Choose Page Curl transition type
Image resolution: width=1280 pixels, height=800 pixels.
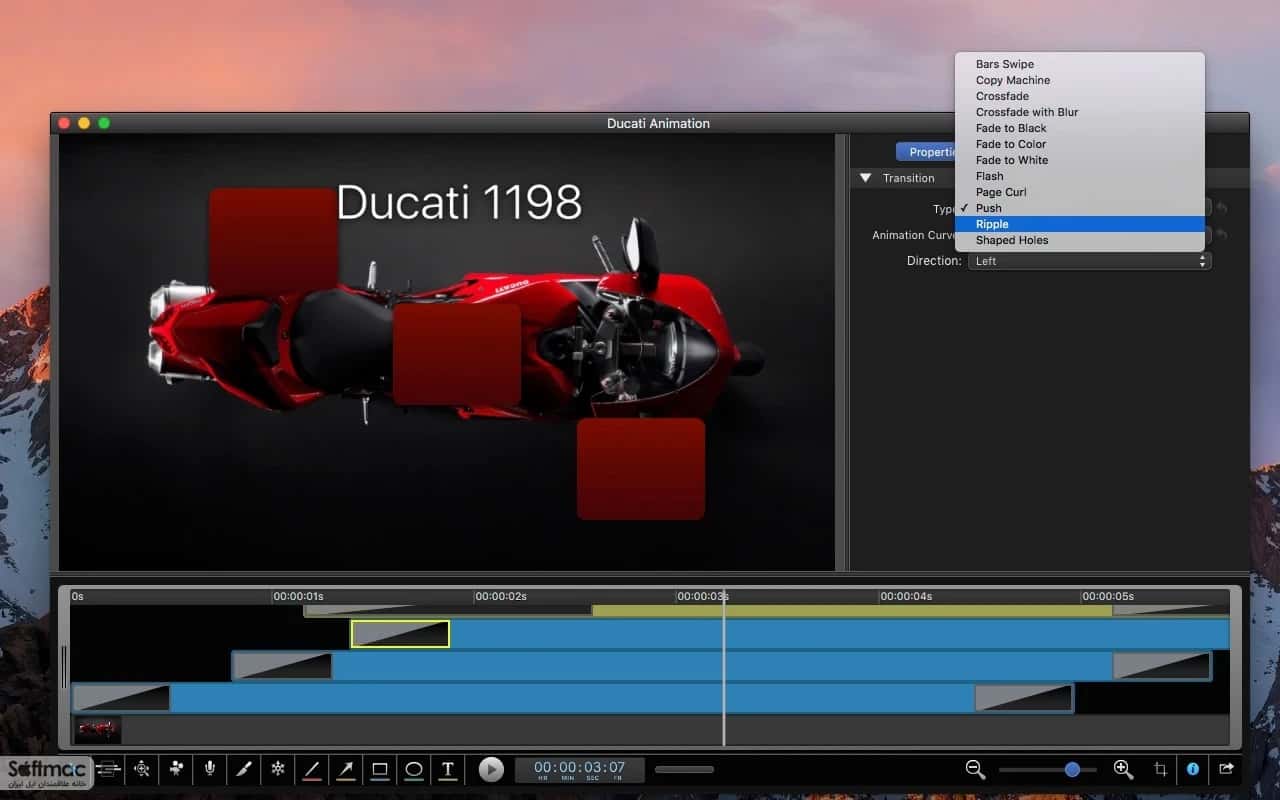pos(1080,192)
